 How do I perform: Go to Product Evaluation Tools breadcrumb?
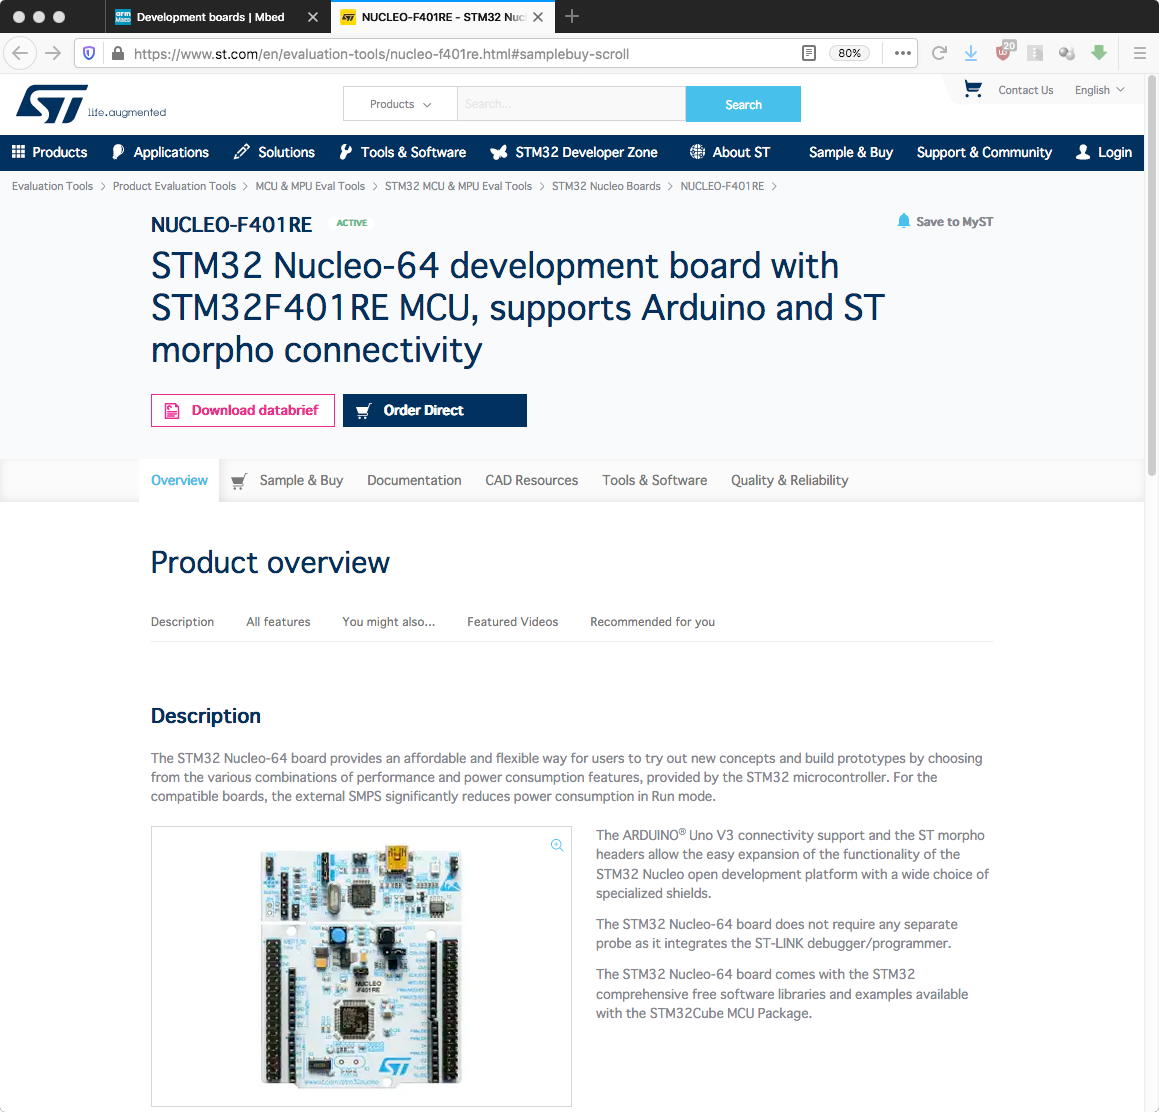pyautogui.click(x=174, y=186)
